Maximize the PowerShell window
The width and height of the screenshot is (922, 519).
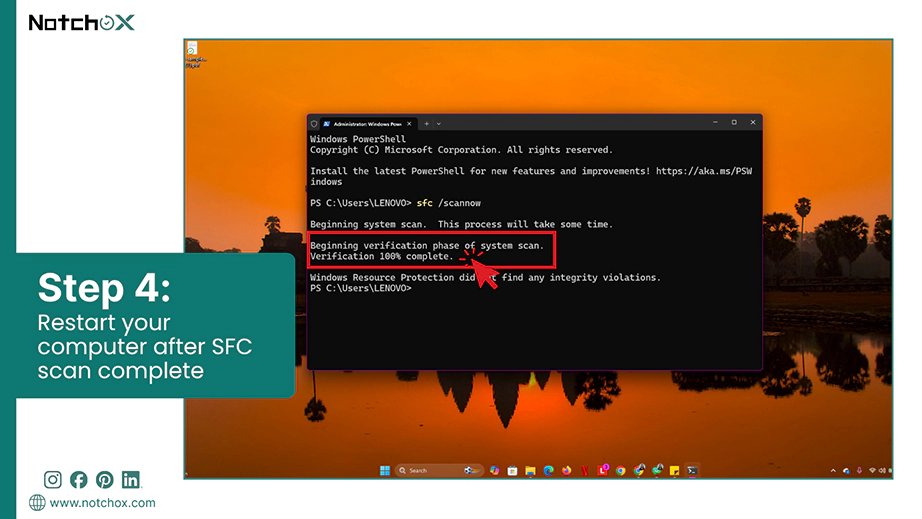[x=734, y=122]
